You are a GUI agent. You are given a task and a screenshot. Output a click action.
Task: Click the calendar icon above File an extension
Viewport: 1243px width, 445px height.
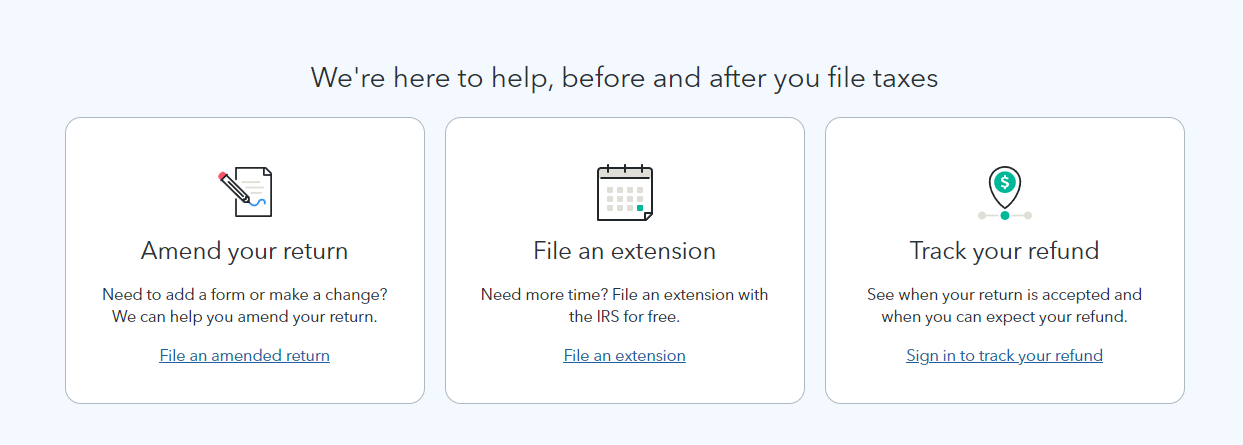pyautogui.click(x=624, y=193)
